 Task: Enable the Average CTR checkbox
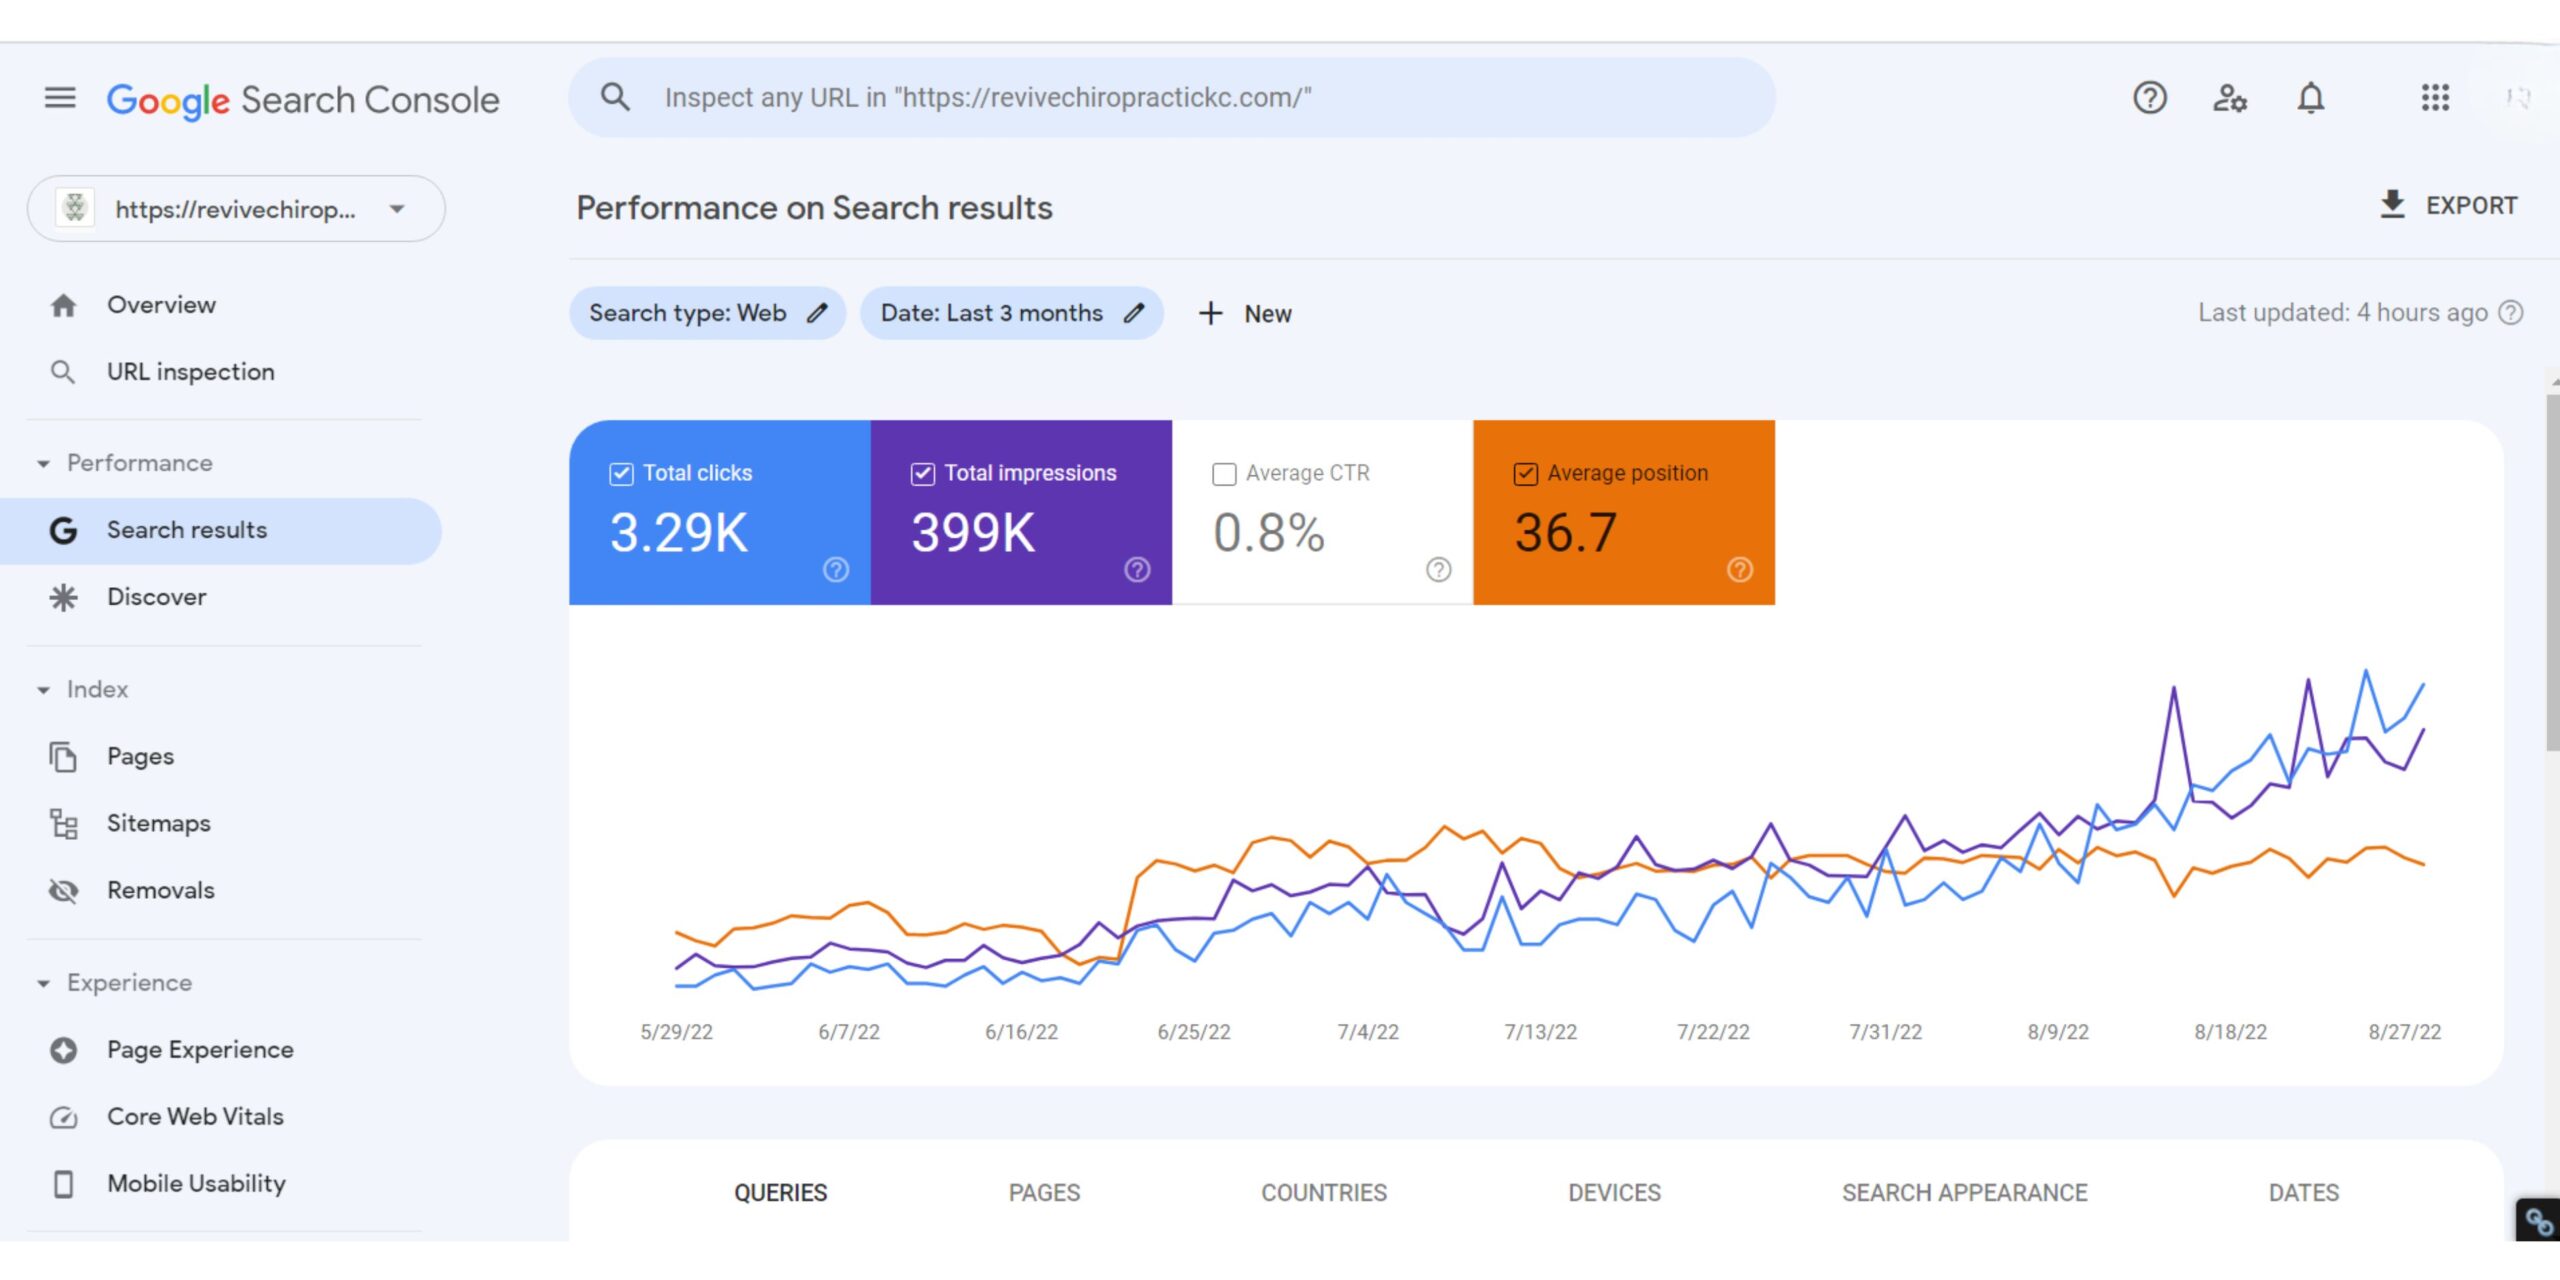pos(1224,474)
